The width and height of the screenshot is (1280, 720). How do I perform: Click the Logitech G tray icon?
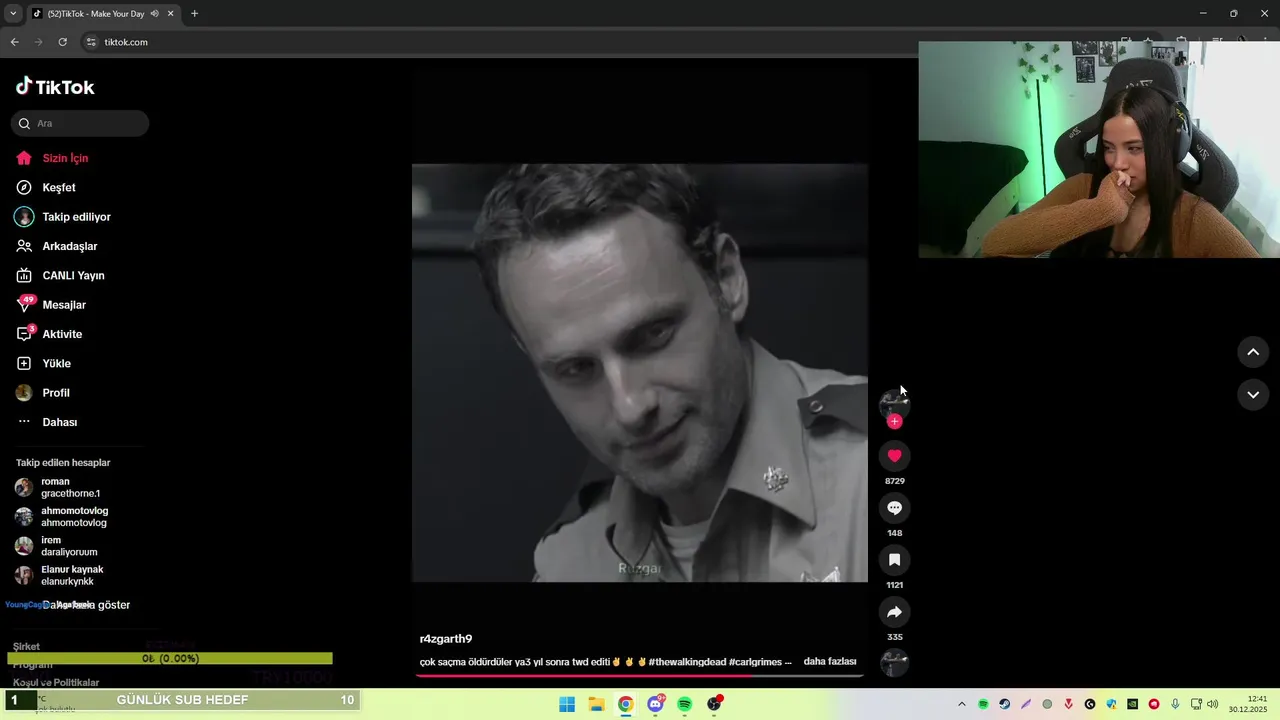[1090, 704]
